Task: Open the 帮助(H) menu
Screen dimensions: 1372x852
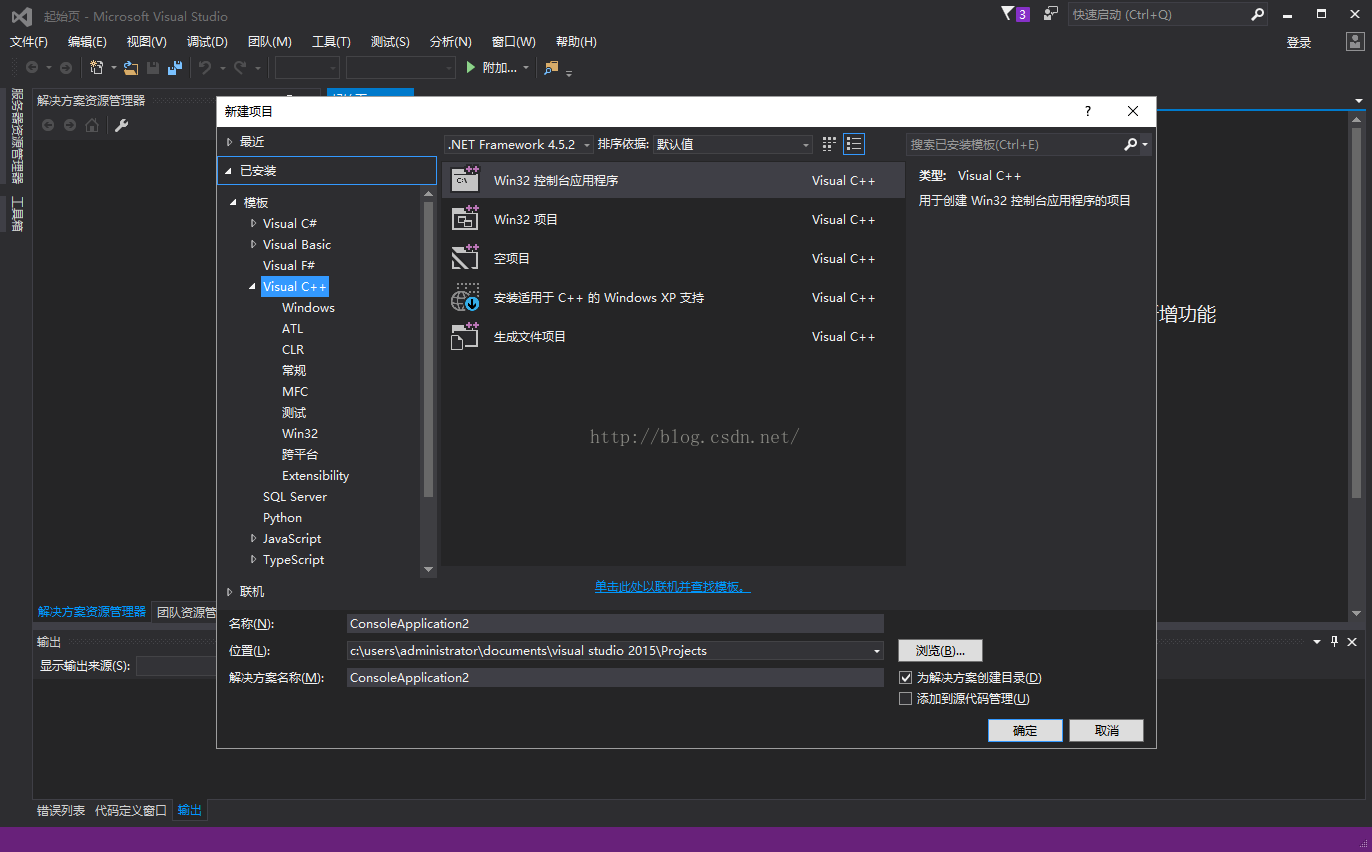Action: pos(576,41)
